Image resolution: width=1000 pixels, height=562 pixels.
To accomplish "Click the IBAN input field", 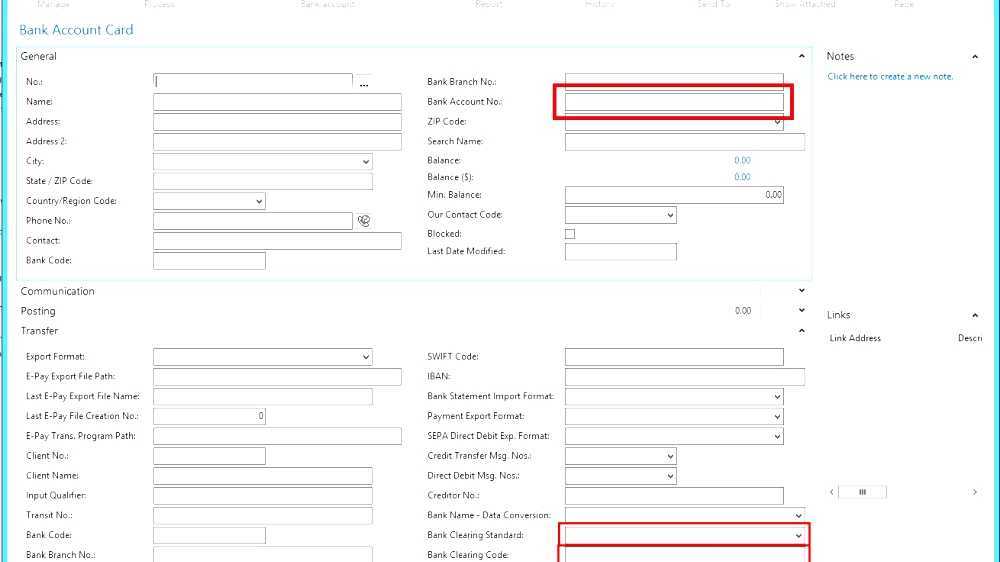I will pos(684,376).
